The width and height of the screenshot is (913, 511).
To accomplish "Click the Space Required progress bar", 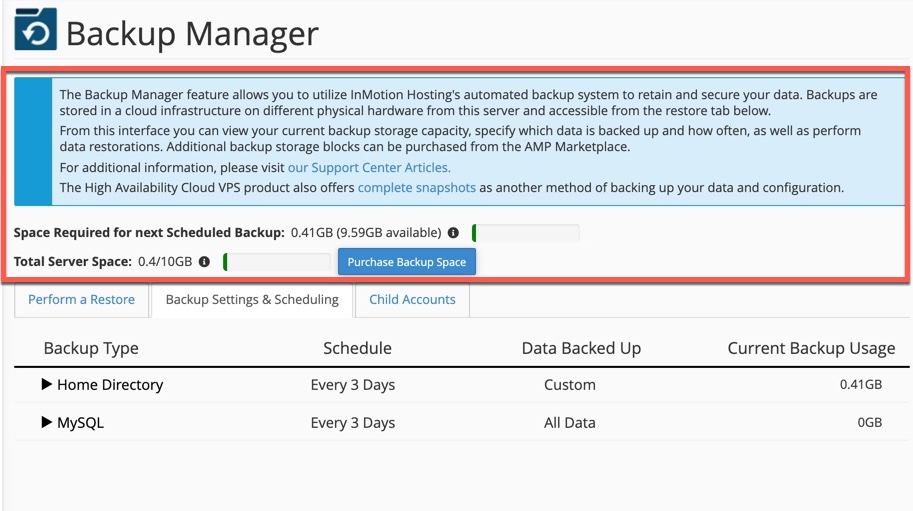I will tap(526, 233).
